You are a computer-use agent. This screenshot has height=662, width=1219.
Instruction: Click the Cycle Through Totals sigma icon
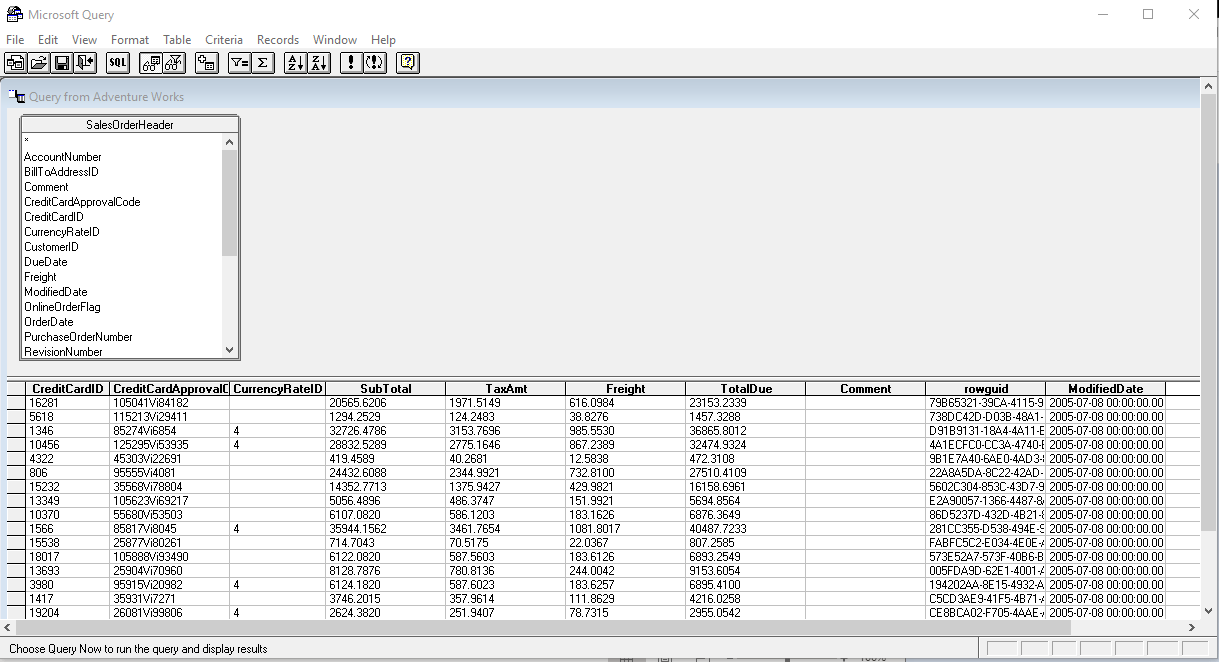pyautogui.click(x=262, y=62)
